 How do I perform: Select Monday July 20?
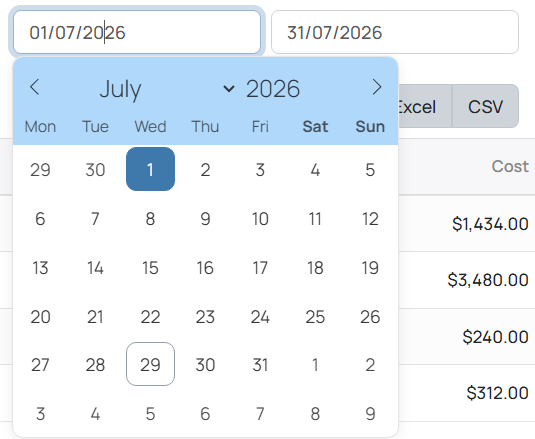[x=40, y=317]
